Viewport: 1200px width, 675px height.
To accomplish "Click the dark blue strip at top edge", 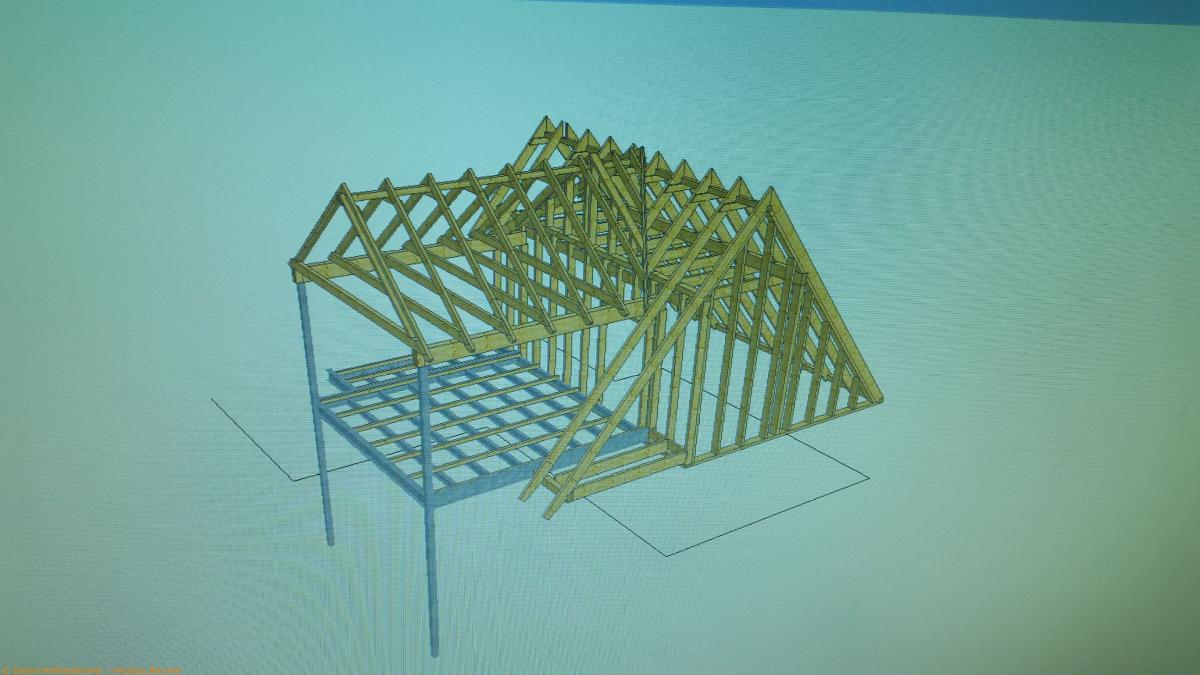I will point(900,10).
